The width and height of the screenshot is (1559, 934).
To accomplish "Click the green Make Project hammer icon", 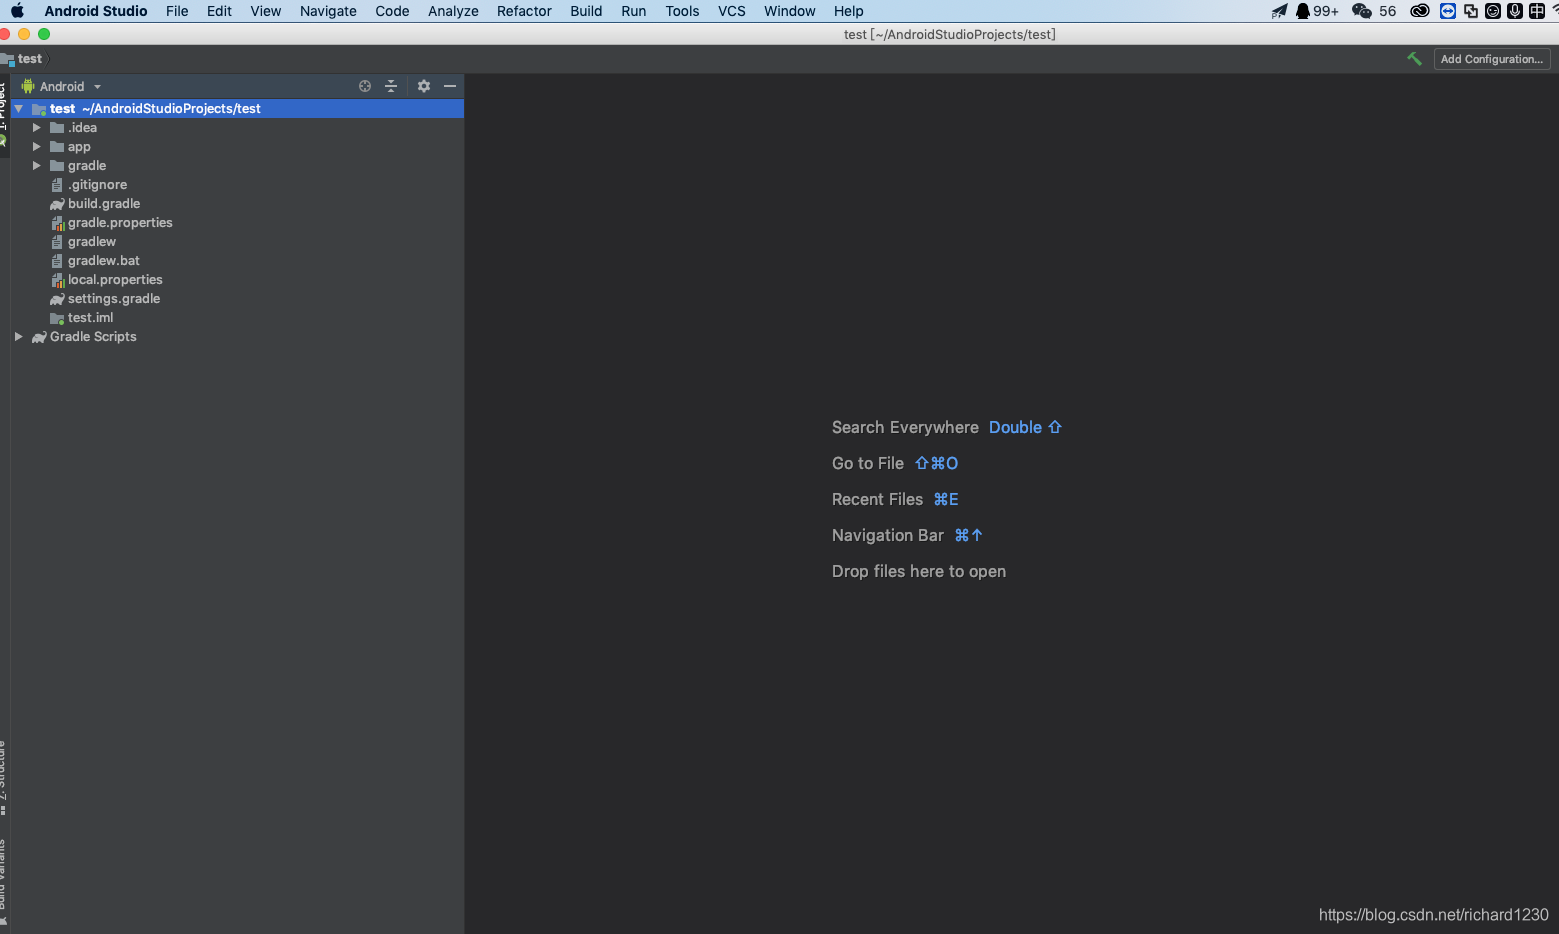I will coord(1414,59).
